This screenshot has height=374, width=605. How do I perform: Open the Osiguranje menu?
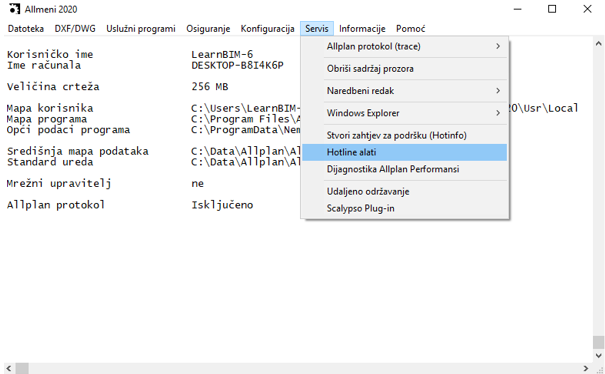[x=208, y=29]
